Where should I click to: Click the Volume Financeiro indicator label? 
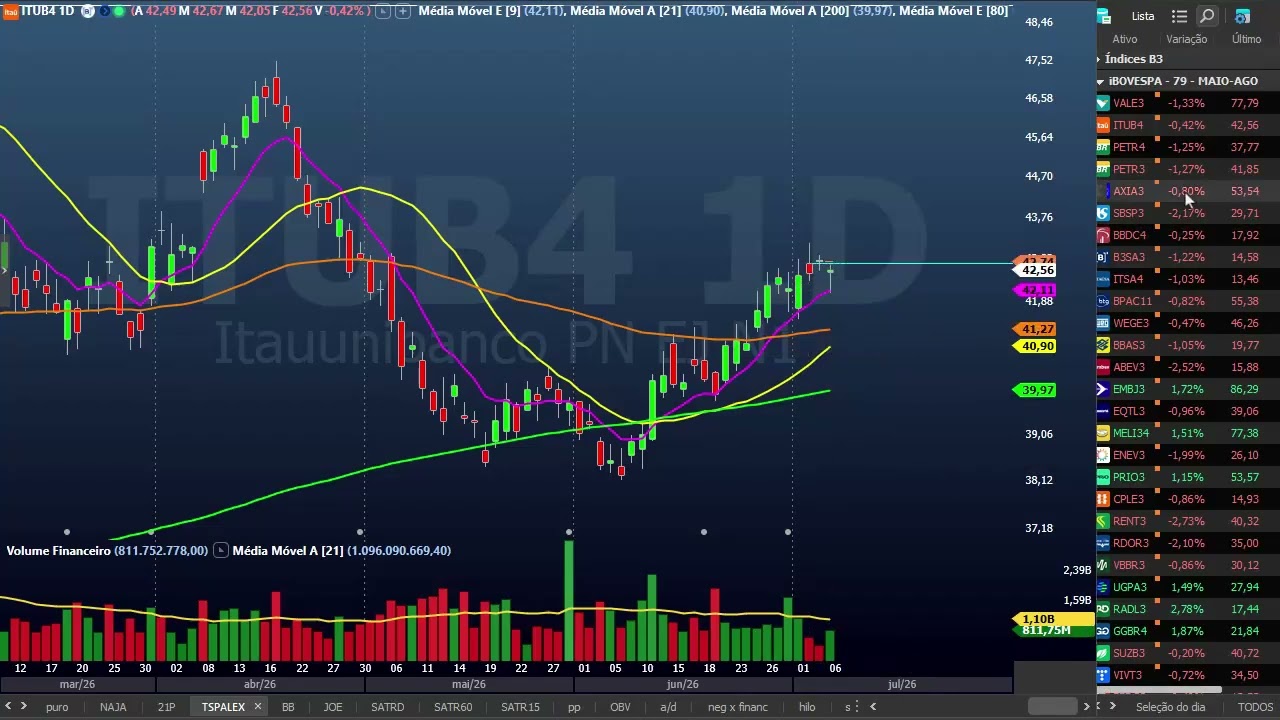click(x=58, y=550)
